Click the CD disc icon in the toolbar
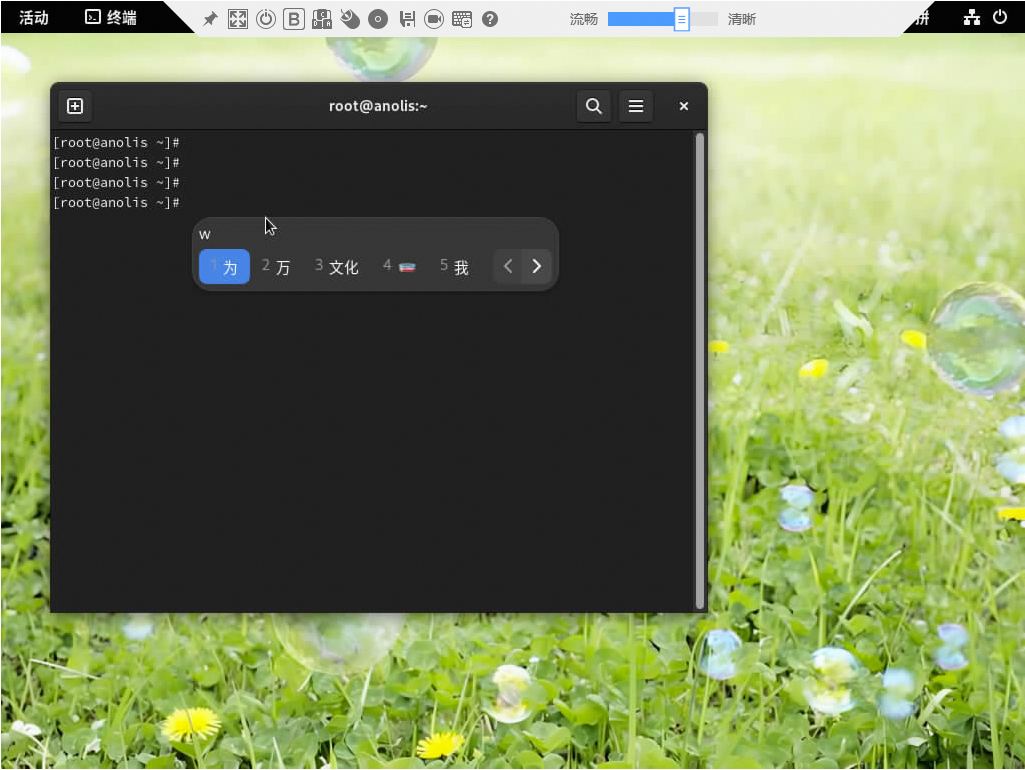 pyautogui.click(x=378, y=19)
